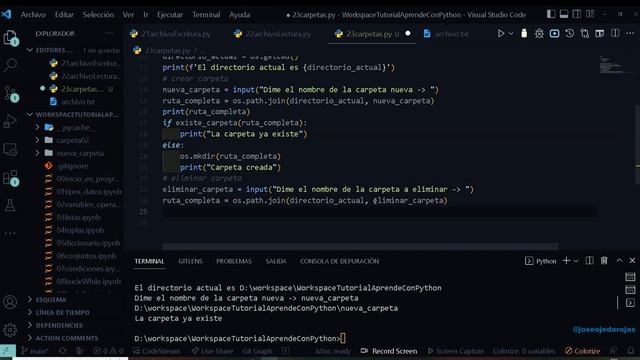640x360 pixels.
Task: Click the compare changes icon in editor toolbar
Action: (x=585, y=33)
